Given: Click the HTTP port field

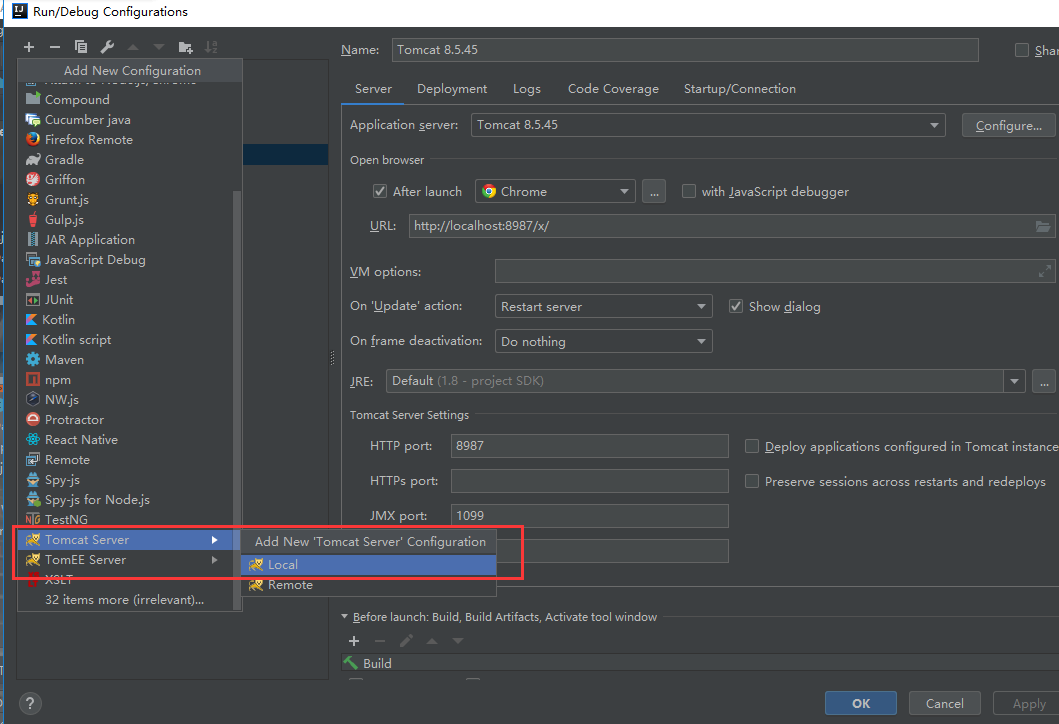Looking at the screenshot, I should click(590, 446).
